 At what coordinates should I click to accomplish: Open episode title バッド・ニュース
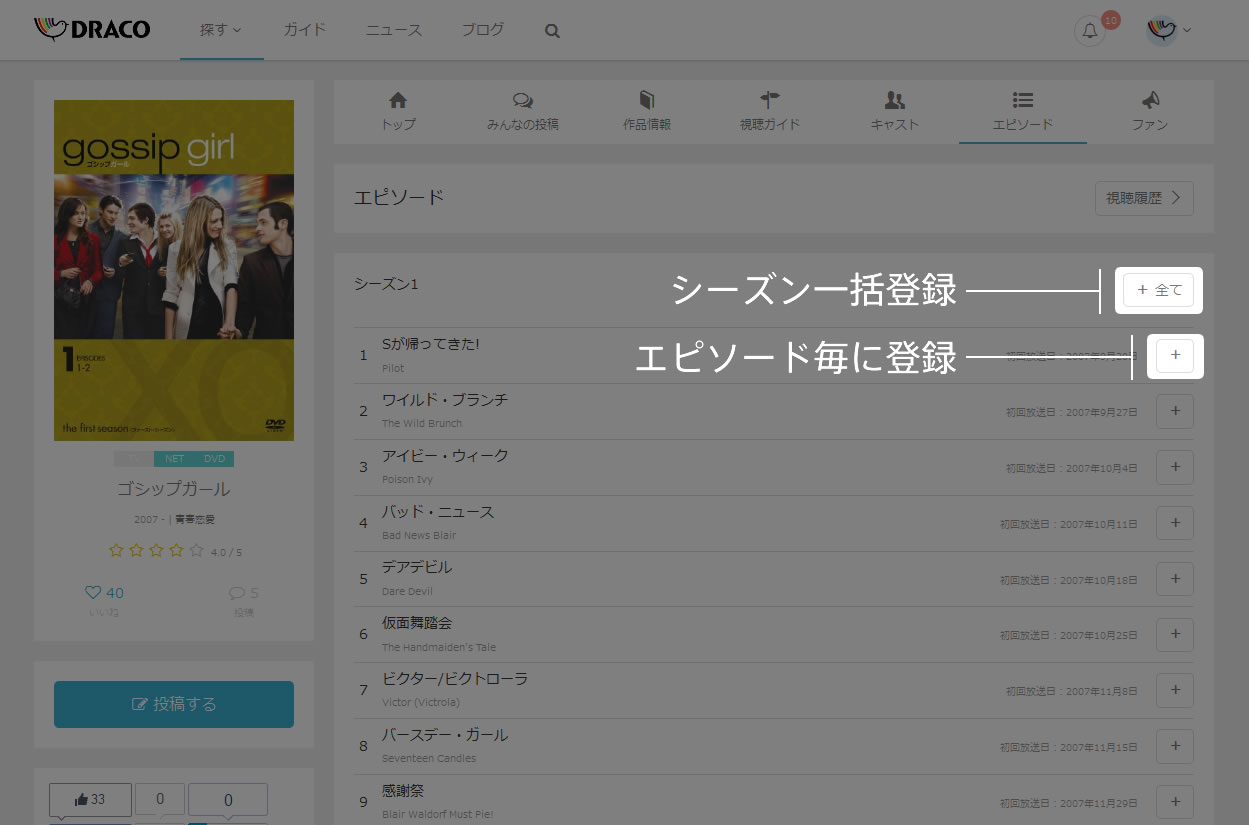pyautogui.click(x=438, y=512)
